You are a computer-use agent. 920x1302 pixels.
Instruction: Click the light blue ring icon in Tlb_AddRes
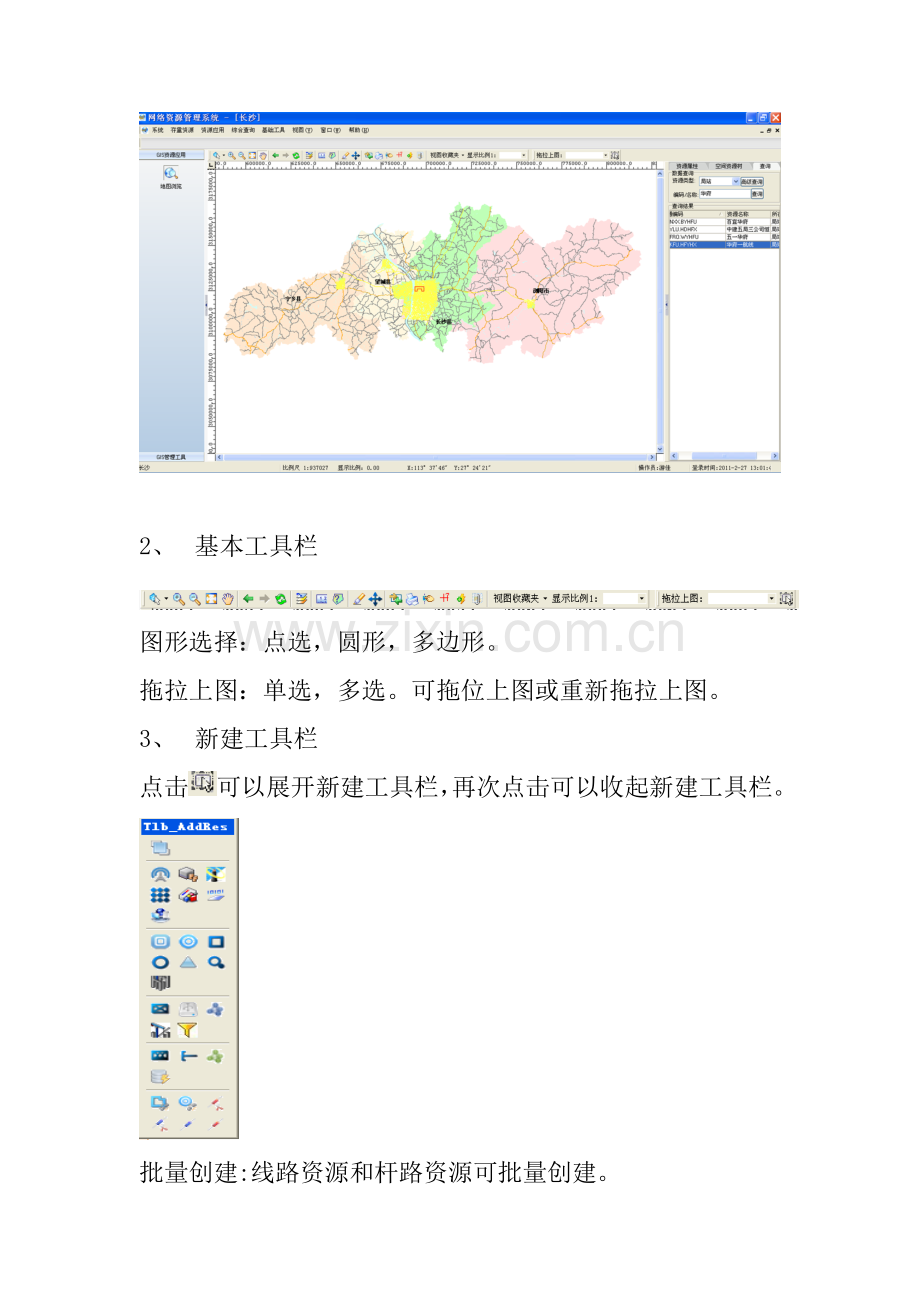(187, 942)
